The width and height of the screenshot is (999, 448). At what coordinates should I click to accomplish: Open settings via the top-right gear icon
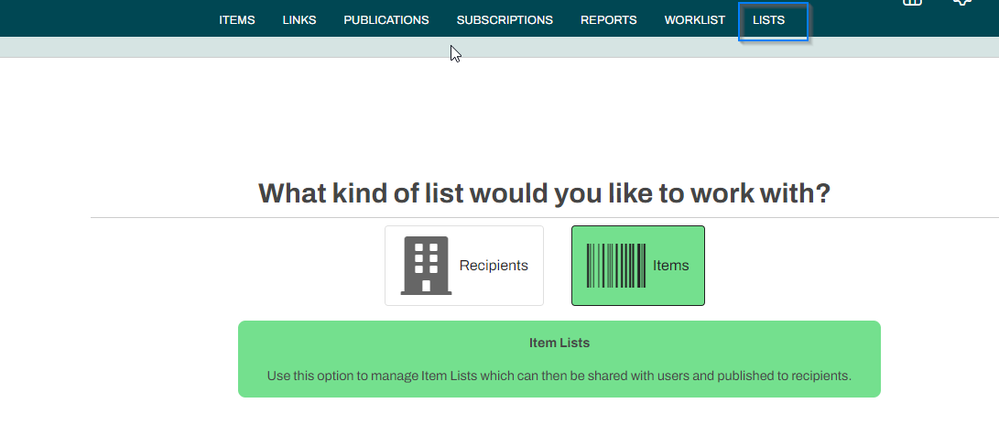pos(961,4)
